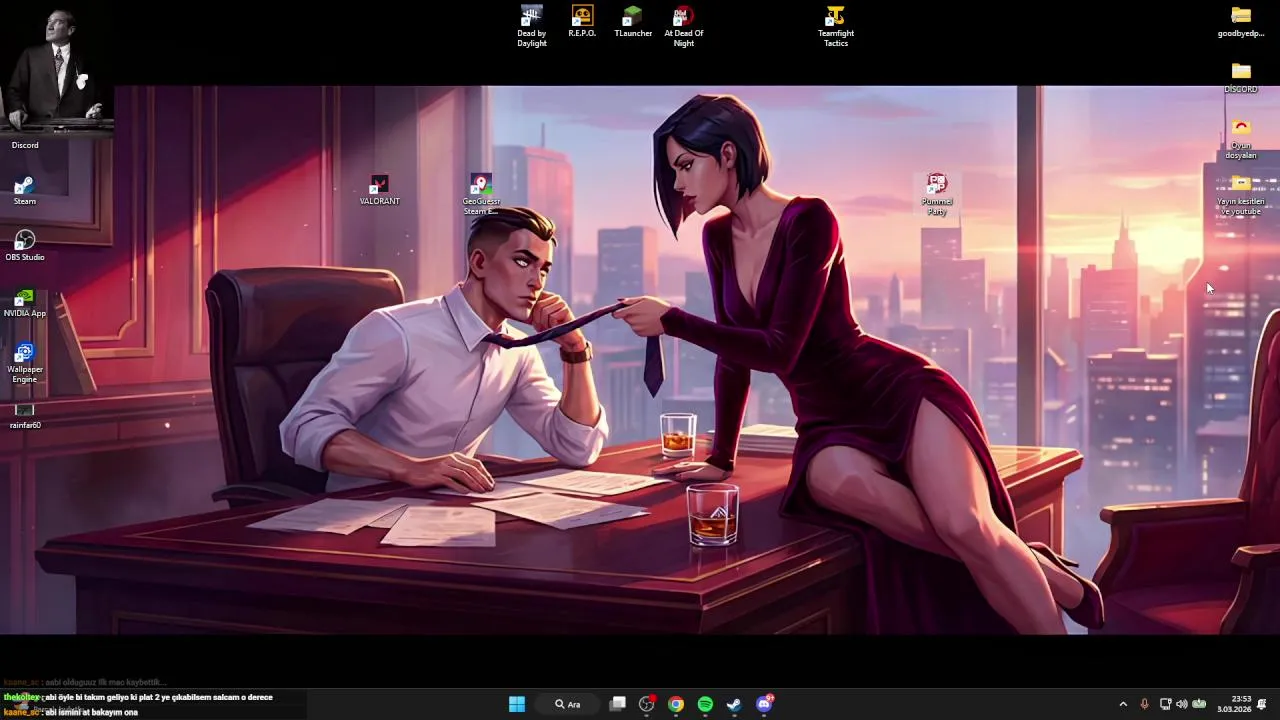Select the Steam desktop shortcut
1280x720 pixels.
25,190
